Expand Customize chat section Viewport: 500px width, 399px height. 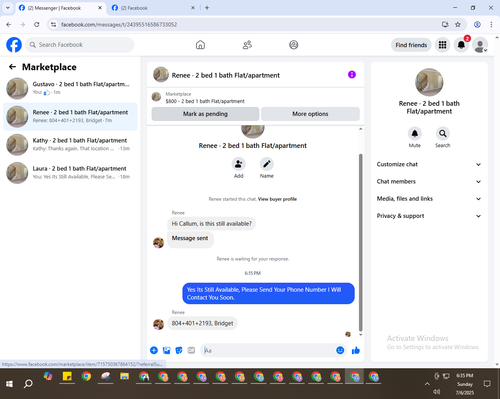(x=429, y=164)
